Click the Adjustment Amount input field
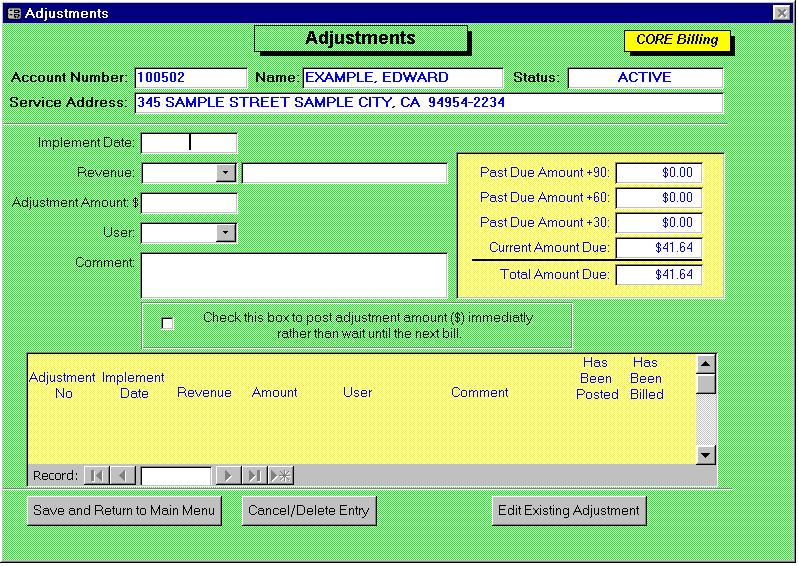798x566 pixels. [x=189, y=203]
